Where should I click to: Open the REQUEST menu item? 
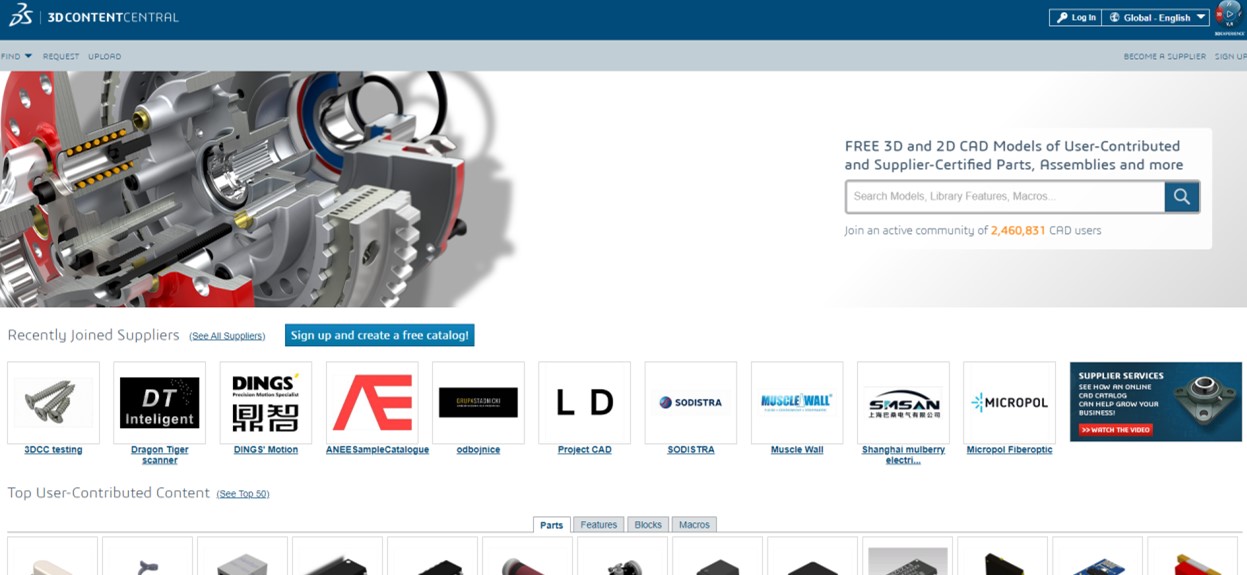pos(61,56)
